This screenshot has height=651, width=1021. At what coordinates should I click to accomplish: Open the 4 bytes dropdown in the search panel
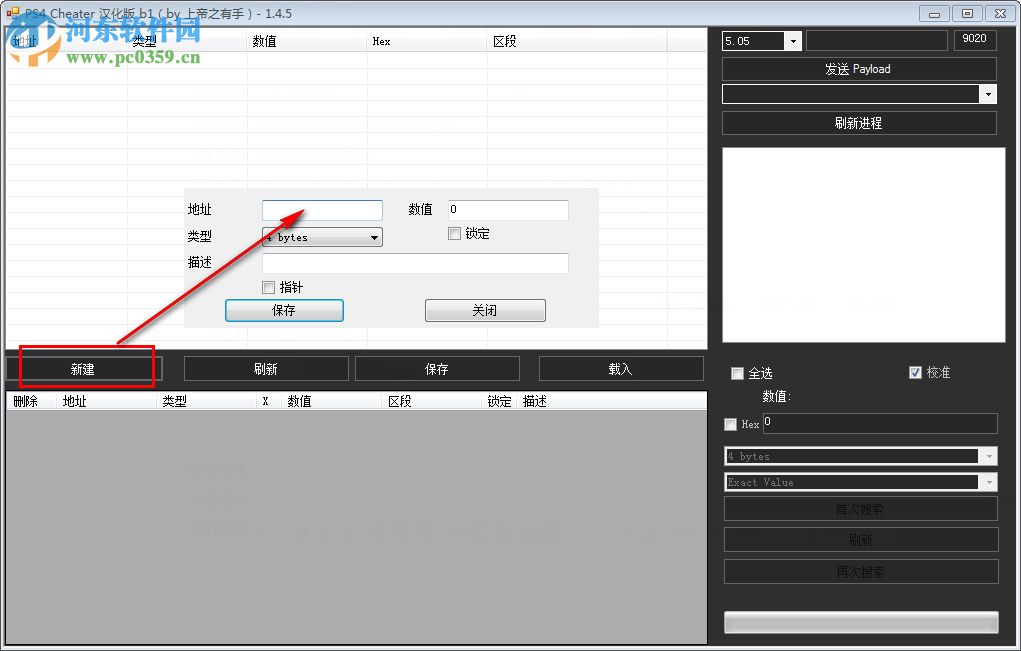point(989,456)
